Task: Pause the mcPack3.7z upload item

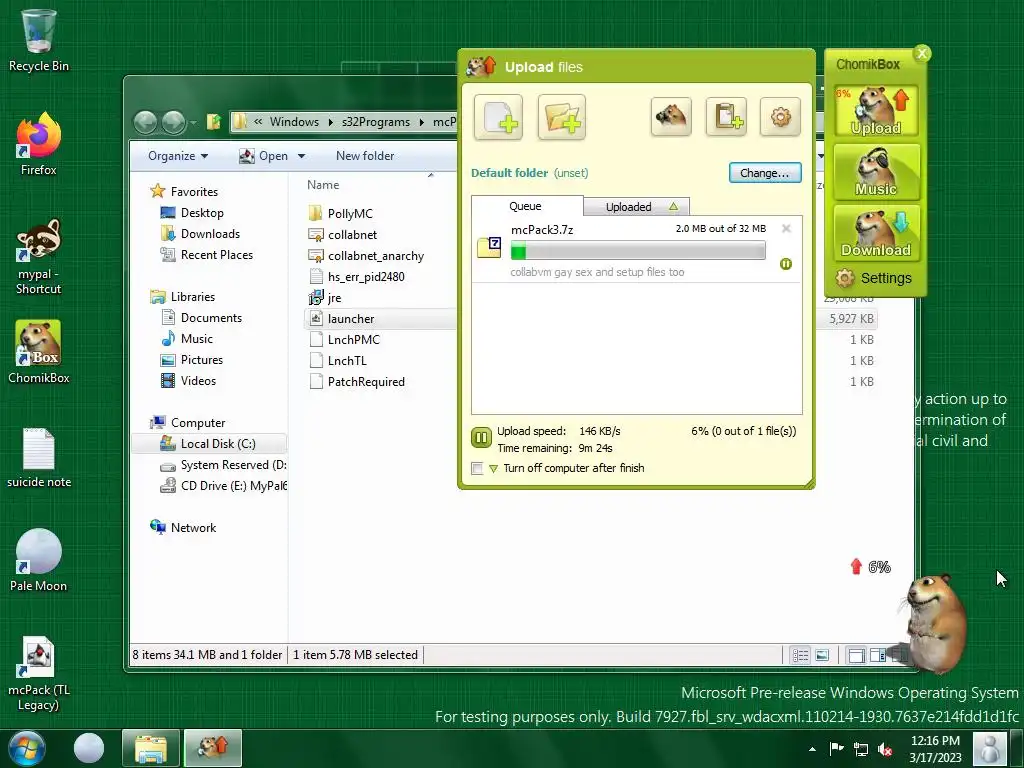Action: point(786,264)
